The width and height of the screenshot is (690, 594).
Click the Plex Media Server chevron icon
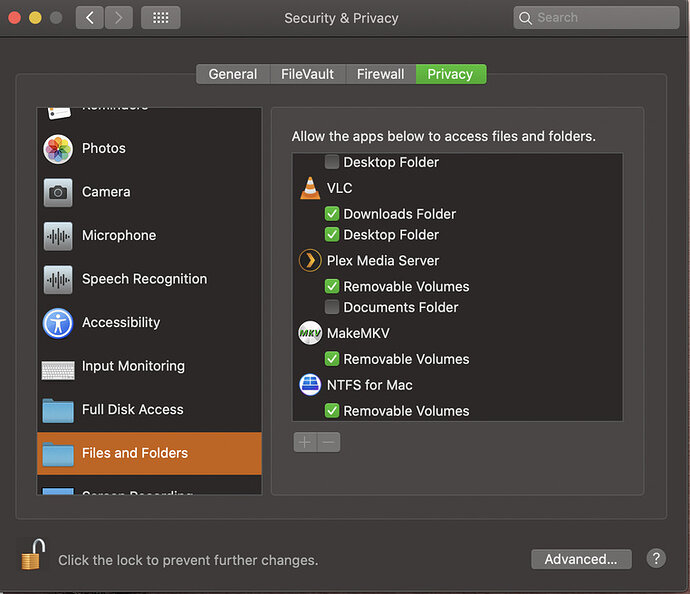pos(310,260)
